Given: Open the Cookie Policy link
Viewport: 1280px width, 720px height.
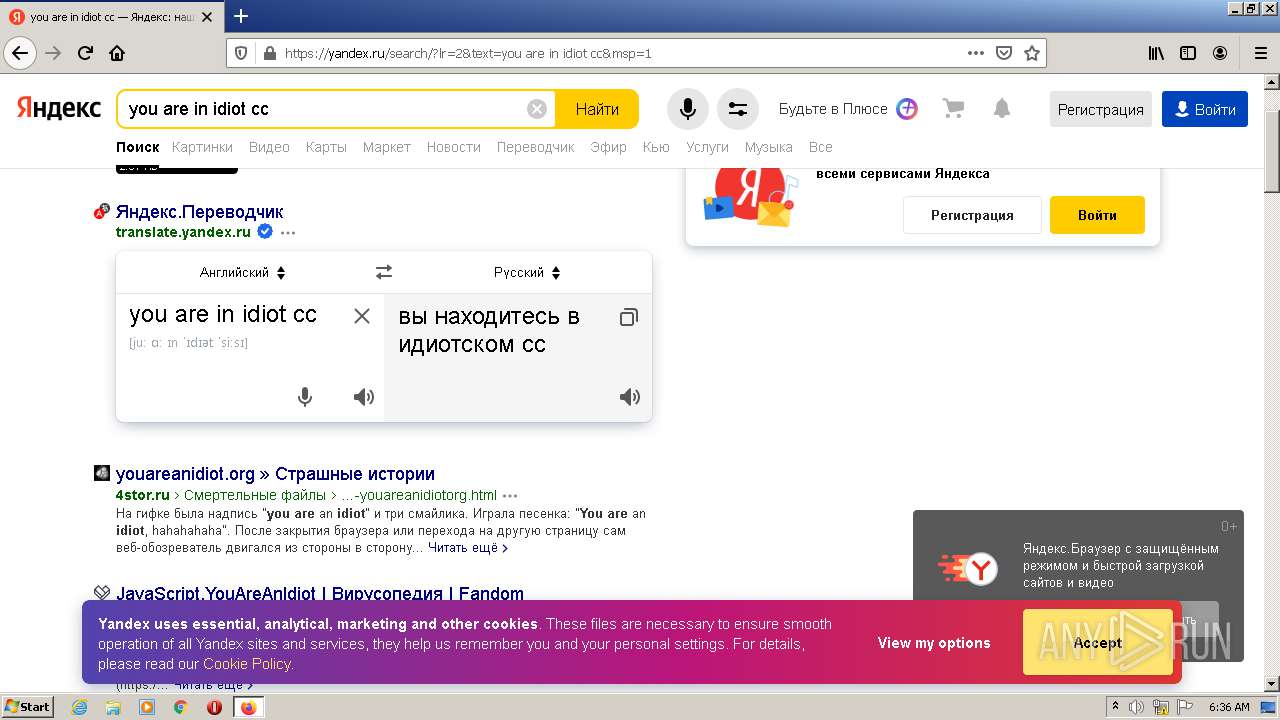Looking at the screenshot, I should pos(247,664).
